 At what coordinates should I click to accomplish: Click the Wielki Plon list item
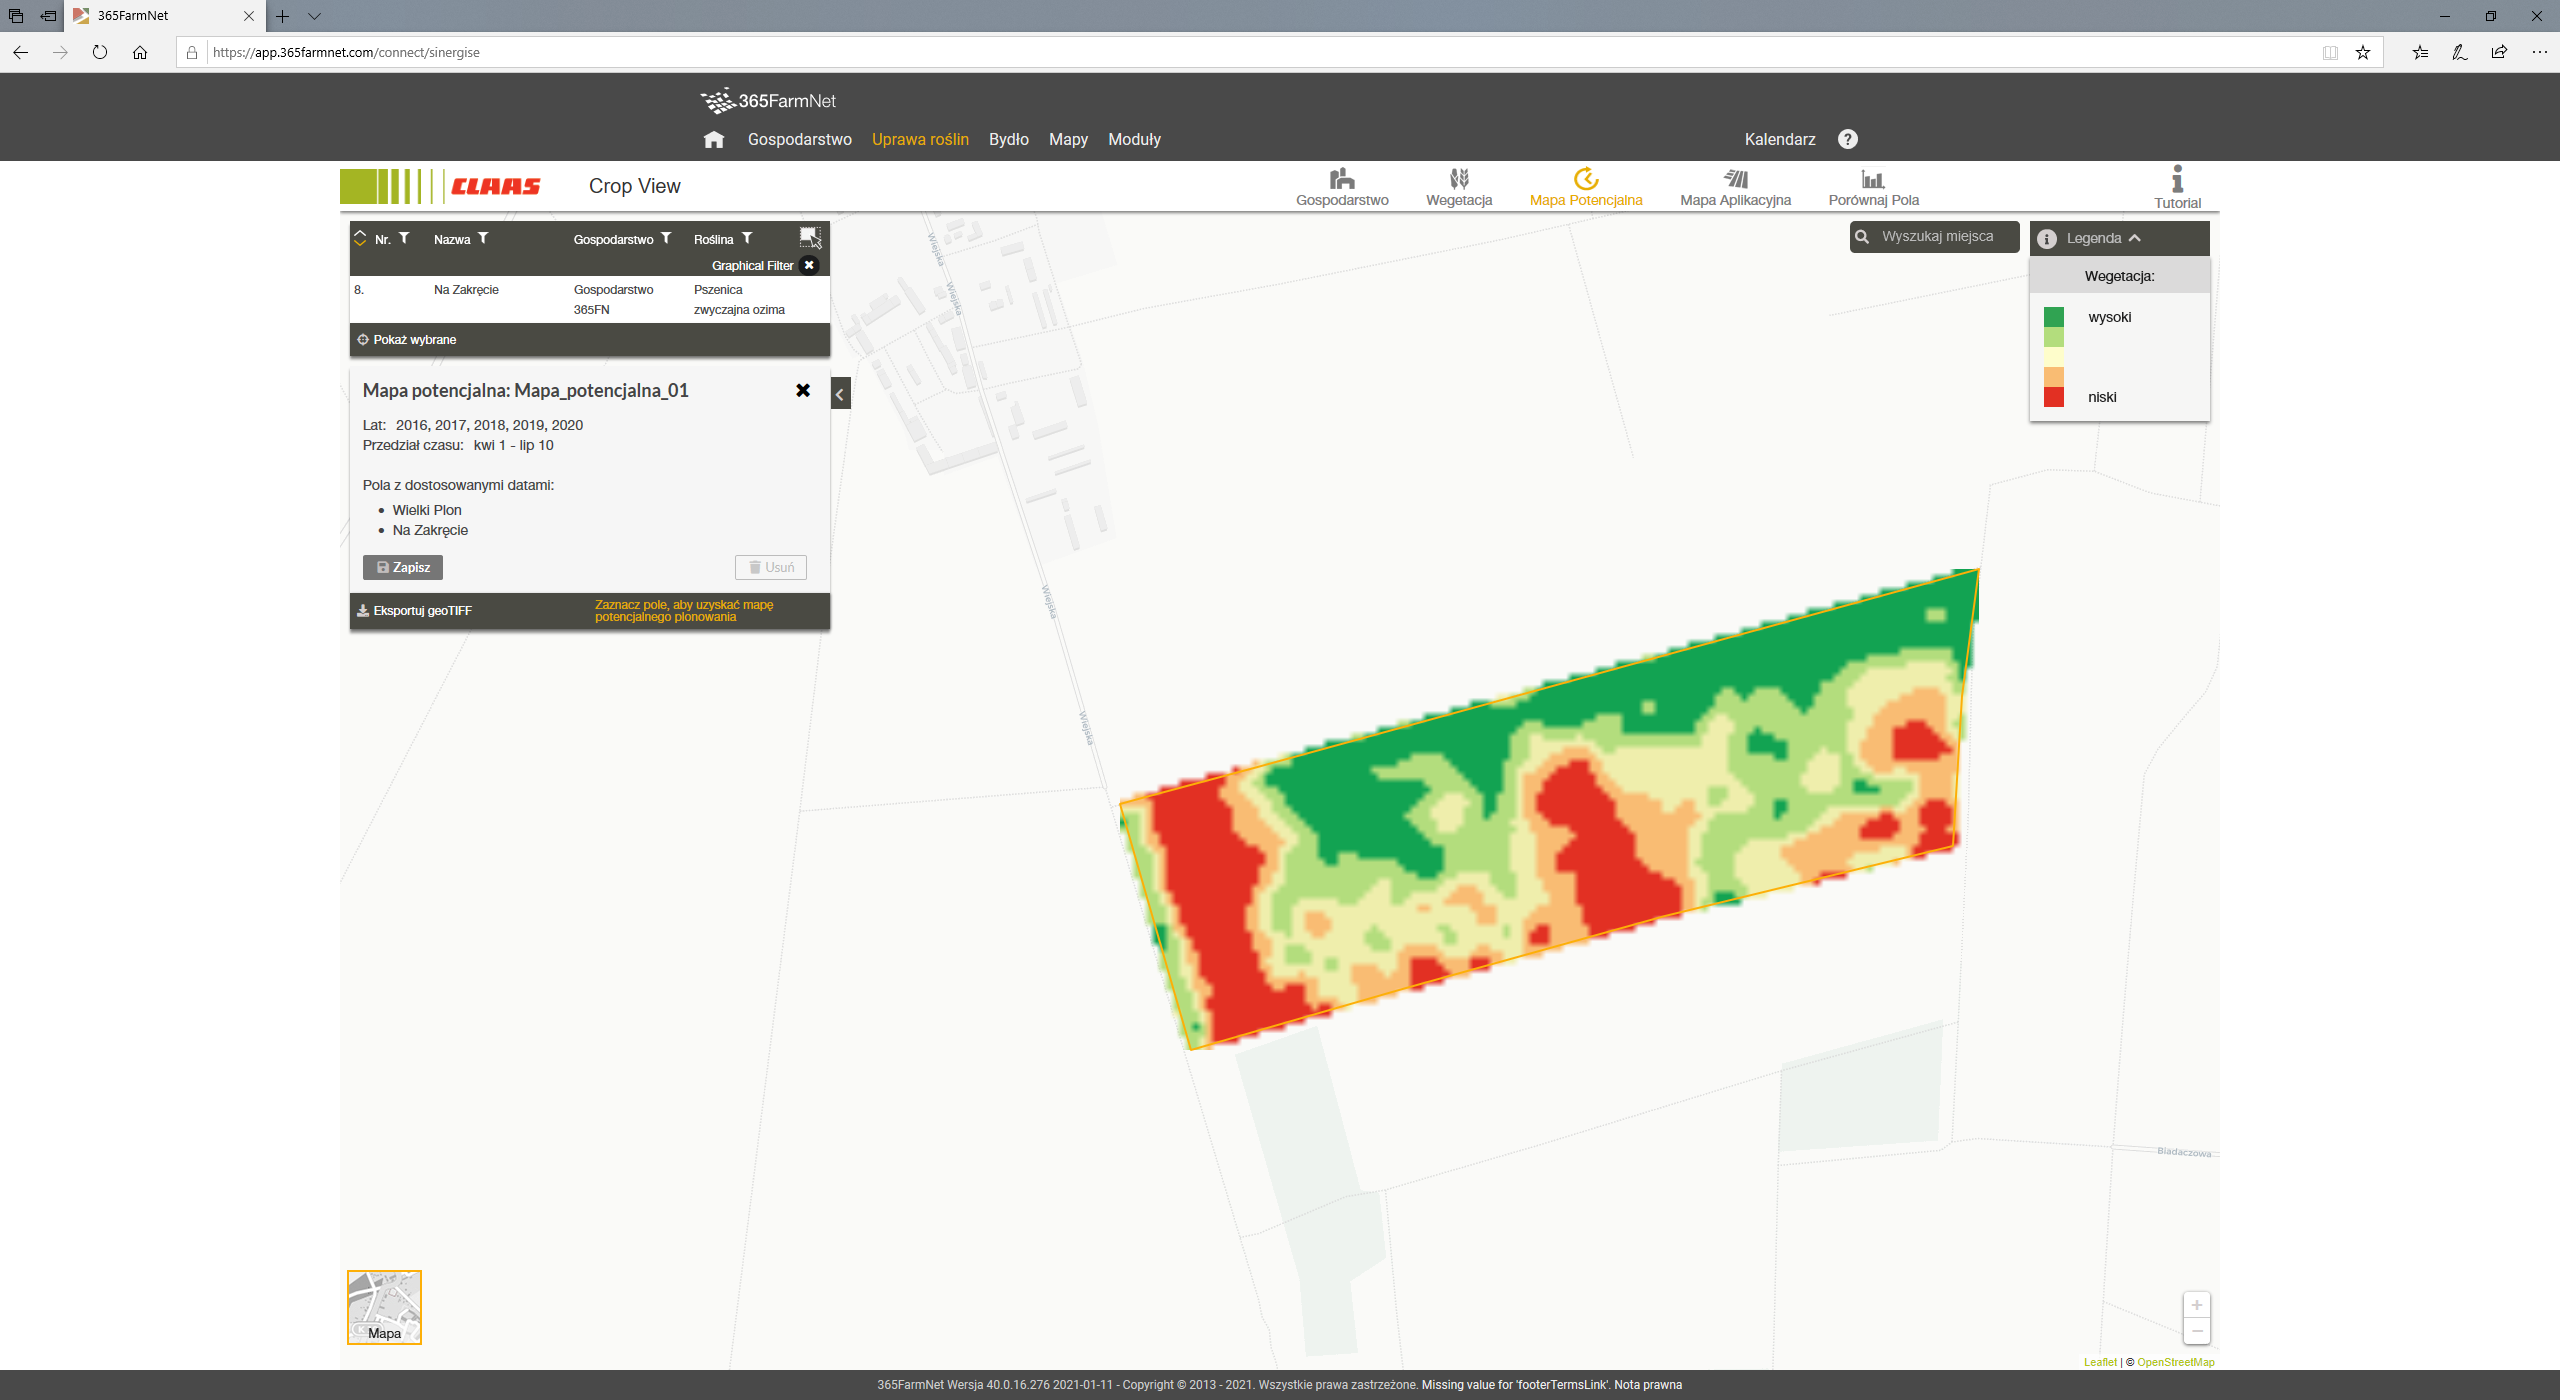[427, 510]
